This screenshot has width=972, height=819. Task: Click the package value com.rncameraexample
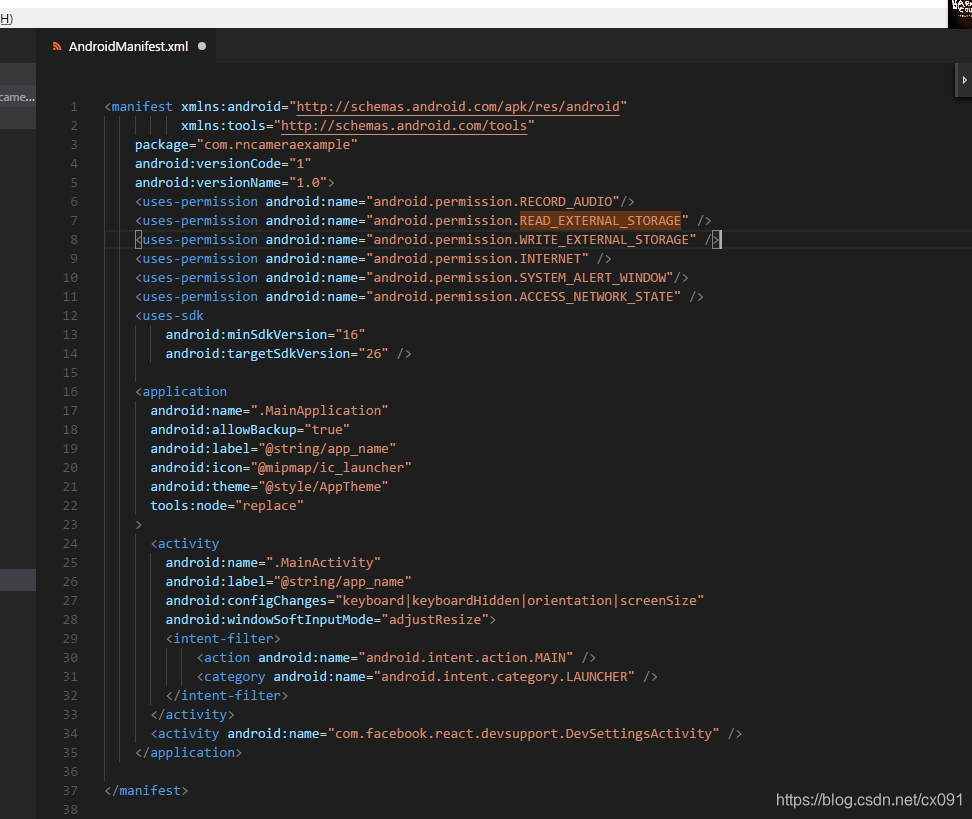tap(277, 144)
